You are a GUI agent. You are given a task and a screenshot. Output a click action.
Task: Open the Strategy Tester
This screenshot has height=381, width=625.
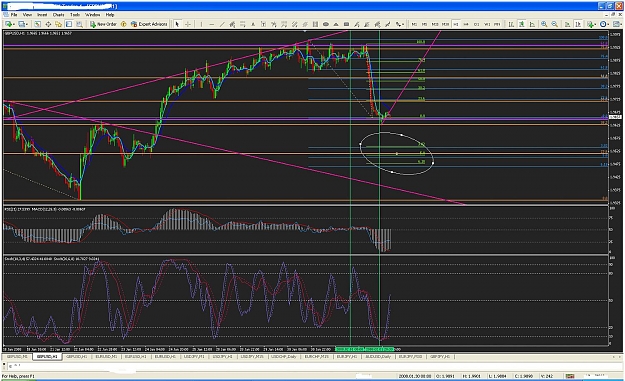[x=79, y=24]
